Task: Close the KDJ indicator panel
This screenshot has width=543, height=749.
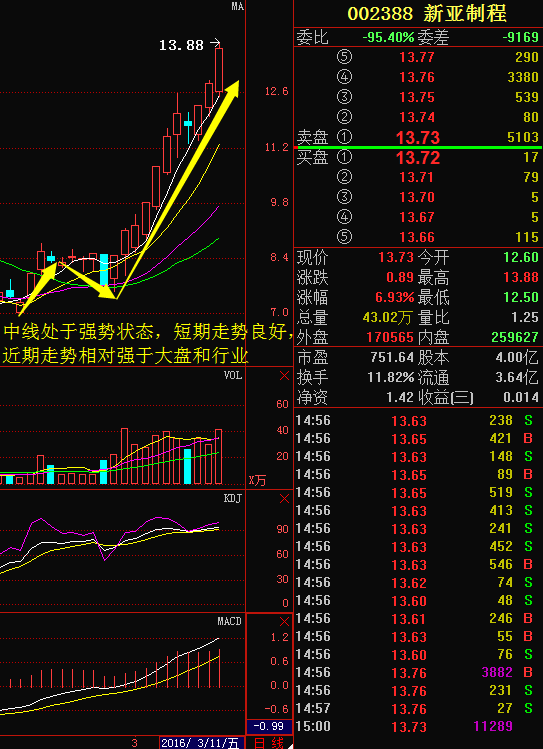Action: [284, 499]
